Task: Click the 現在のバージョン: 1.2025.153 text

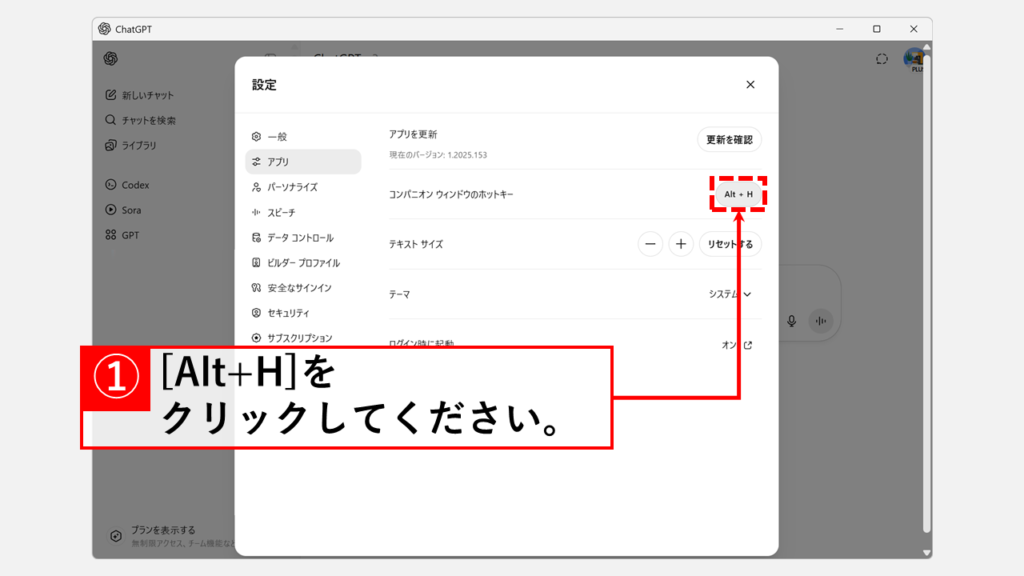Action: click(438, 155)
